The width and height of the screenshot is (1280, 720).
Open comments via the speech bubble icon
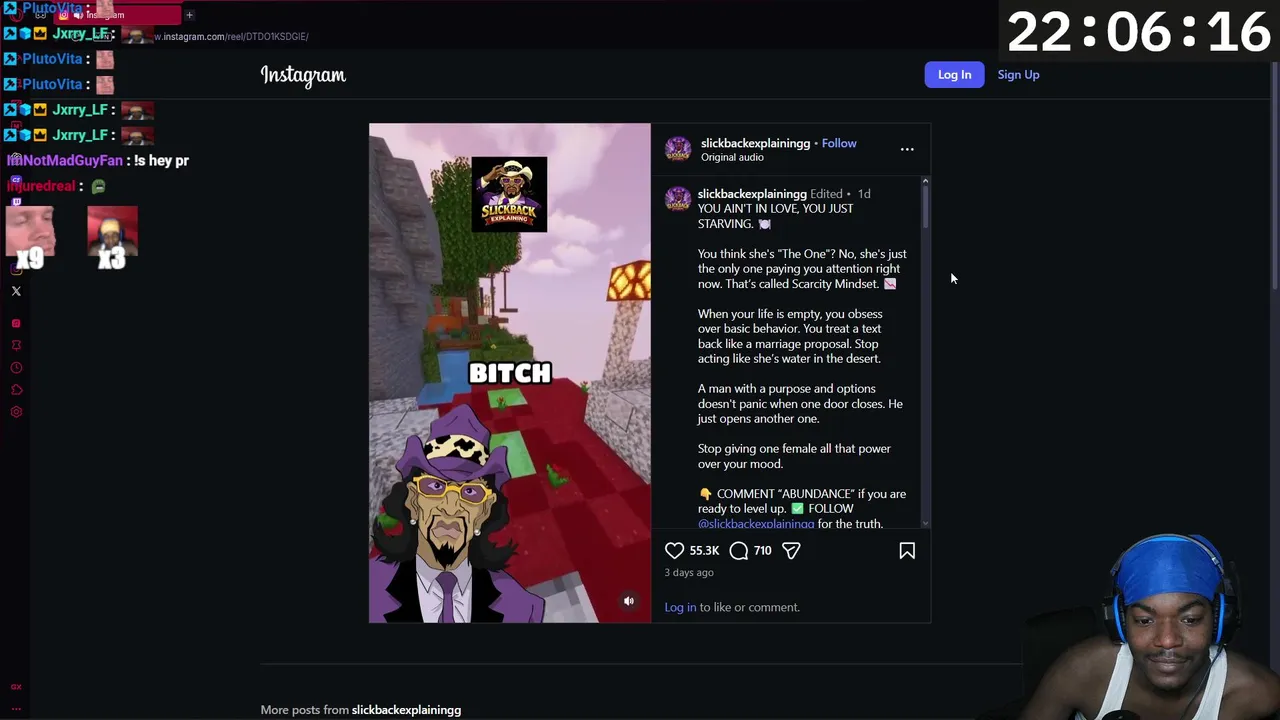pos(739,551)
